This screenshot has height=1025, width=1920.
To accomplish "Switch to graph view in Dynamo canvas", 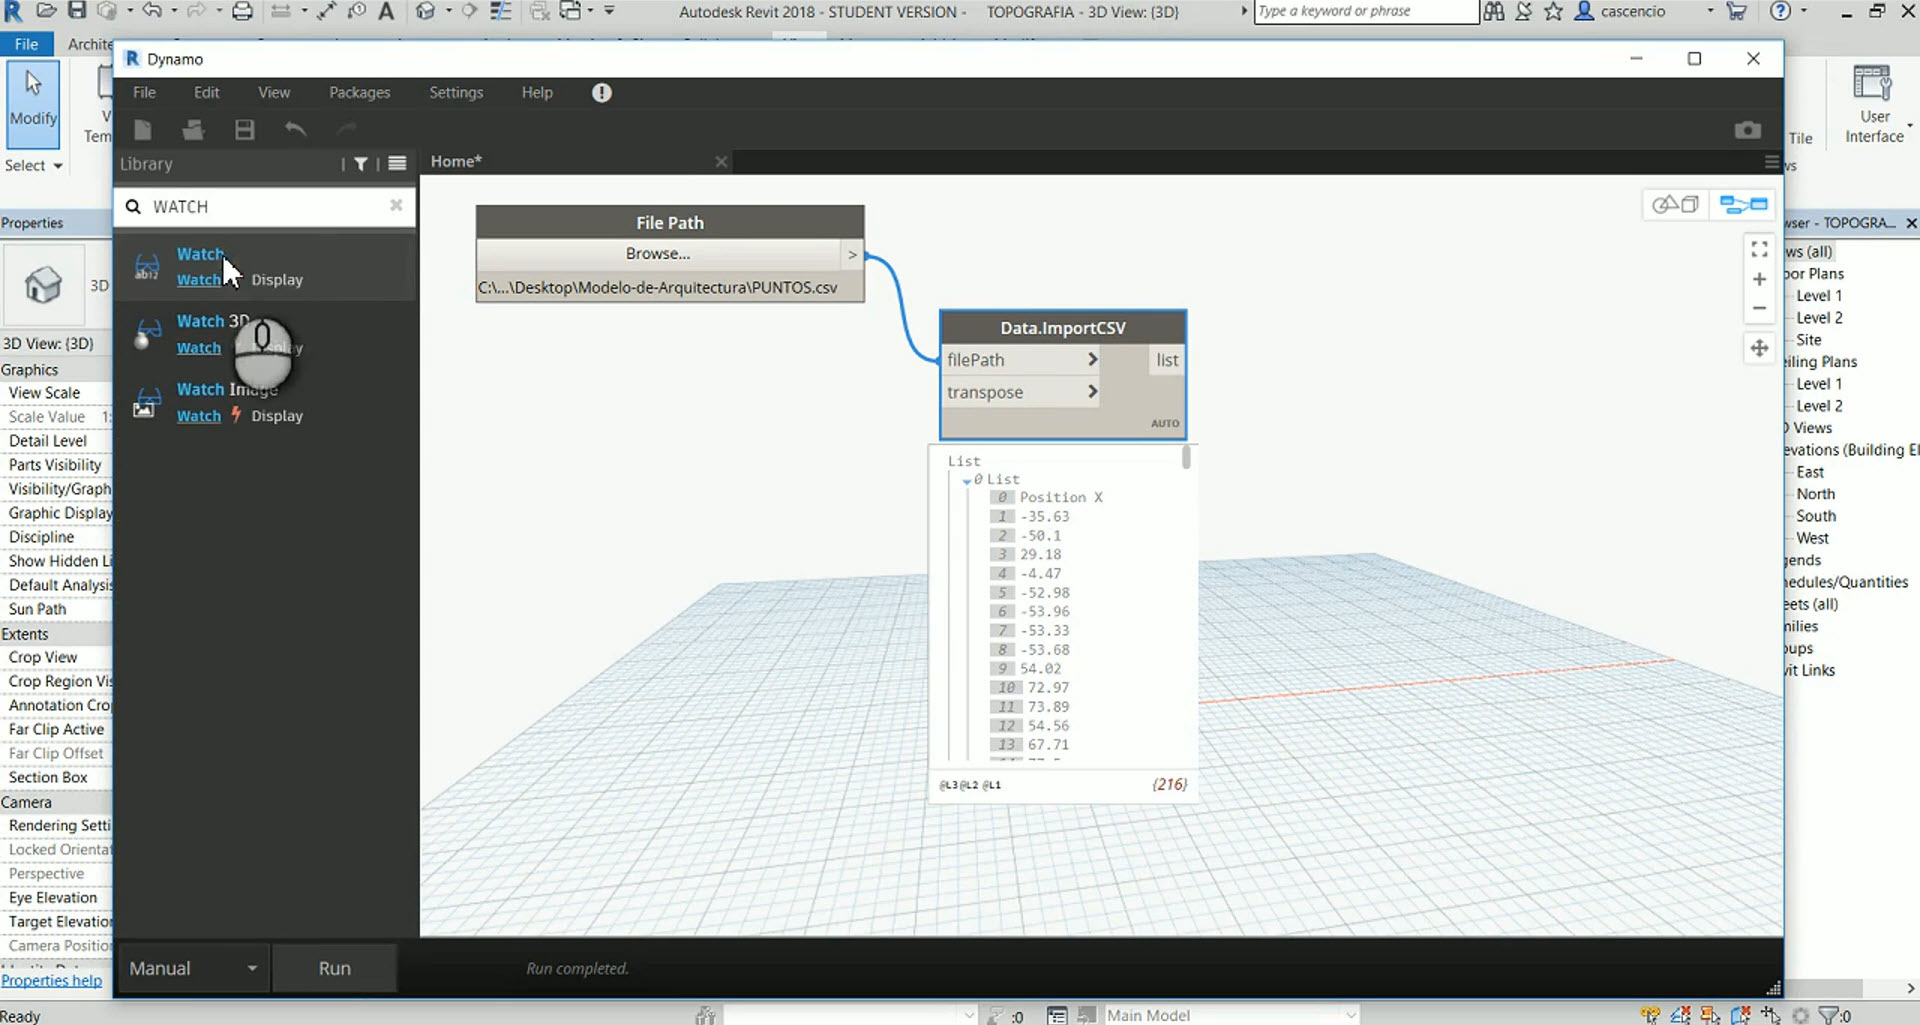I will click(x=1743, y=204).
